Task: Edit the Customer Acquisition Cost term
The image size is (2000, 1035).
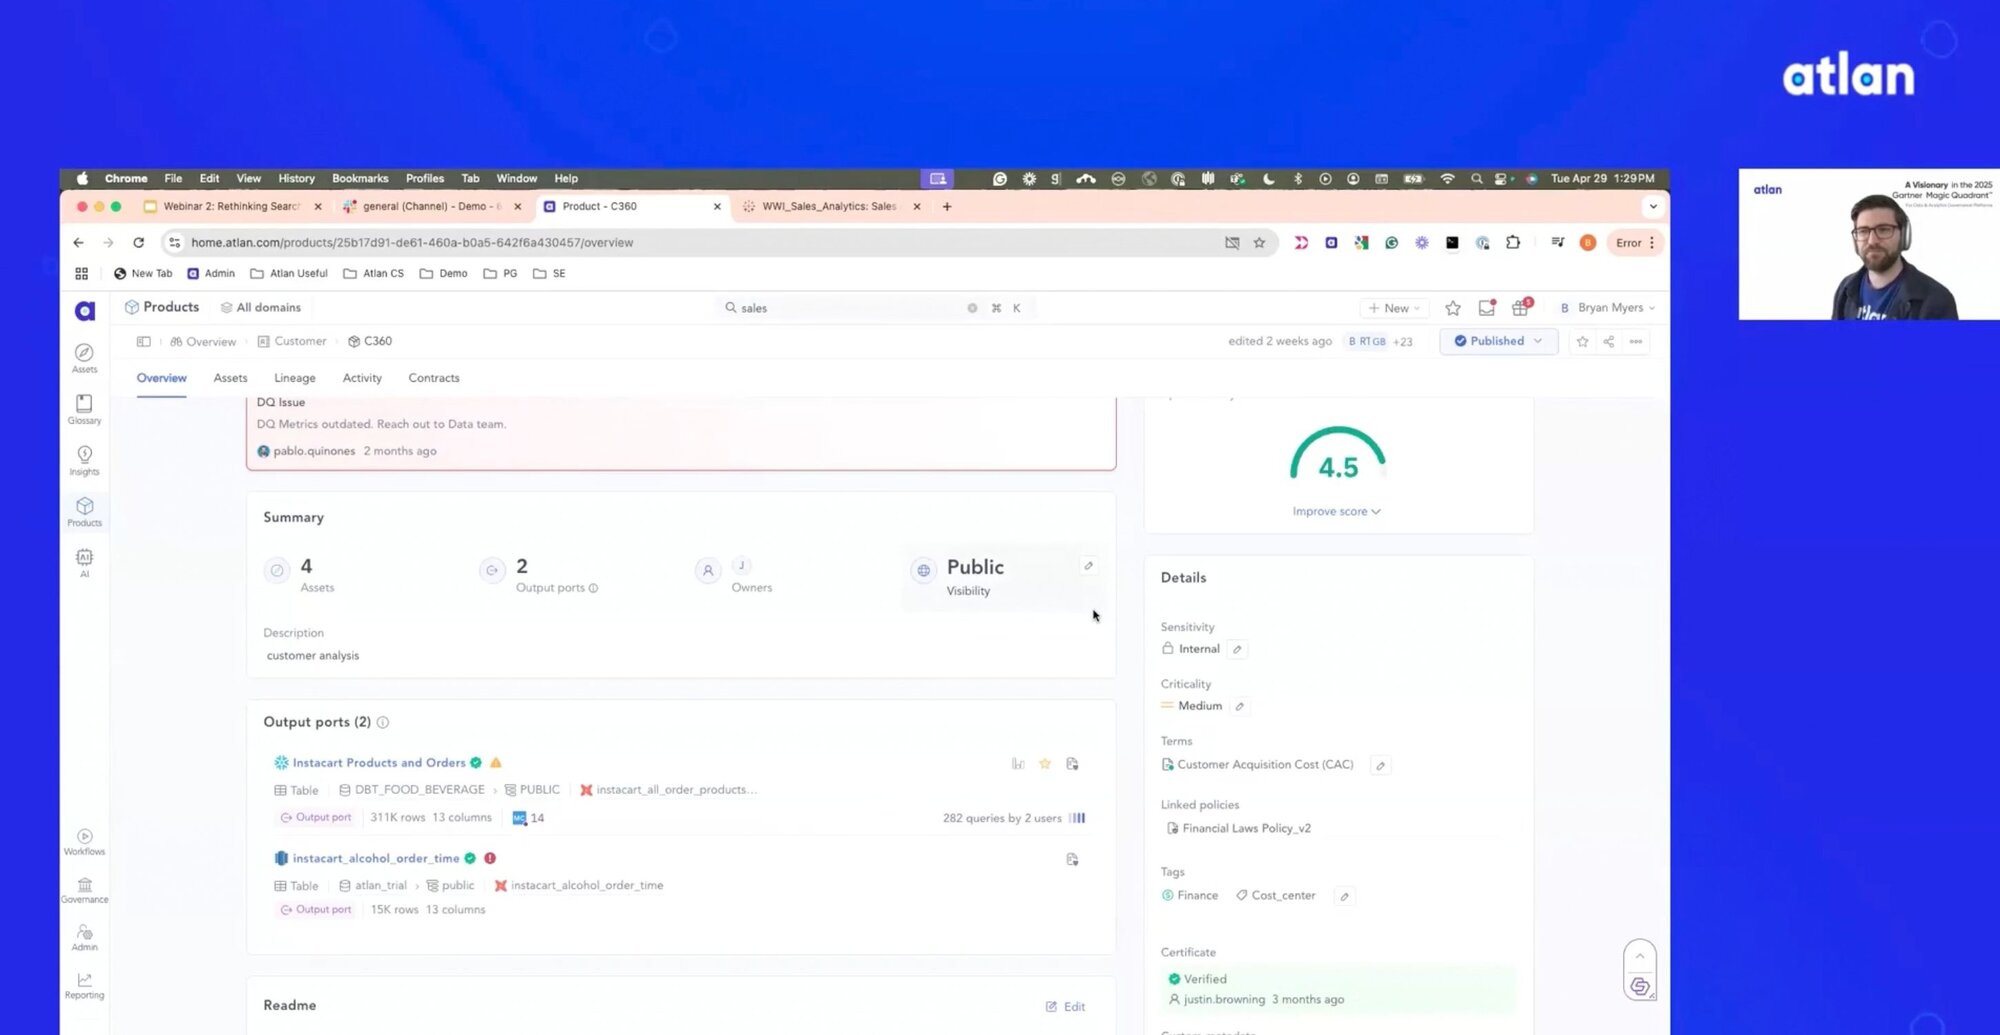Action: tap(1380, 765)
